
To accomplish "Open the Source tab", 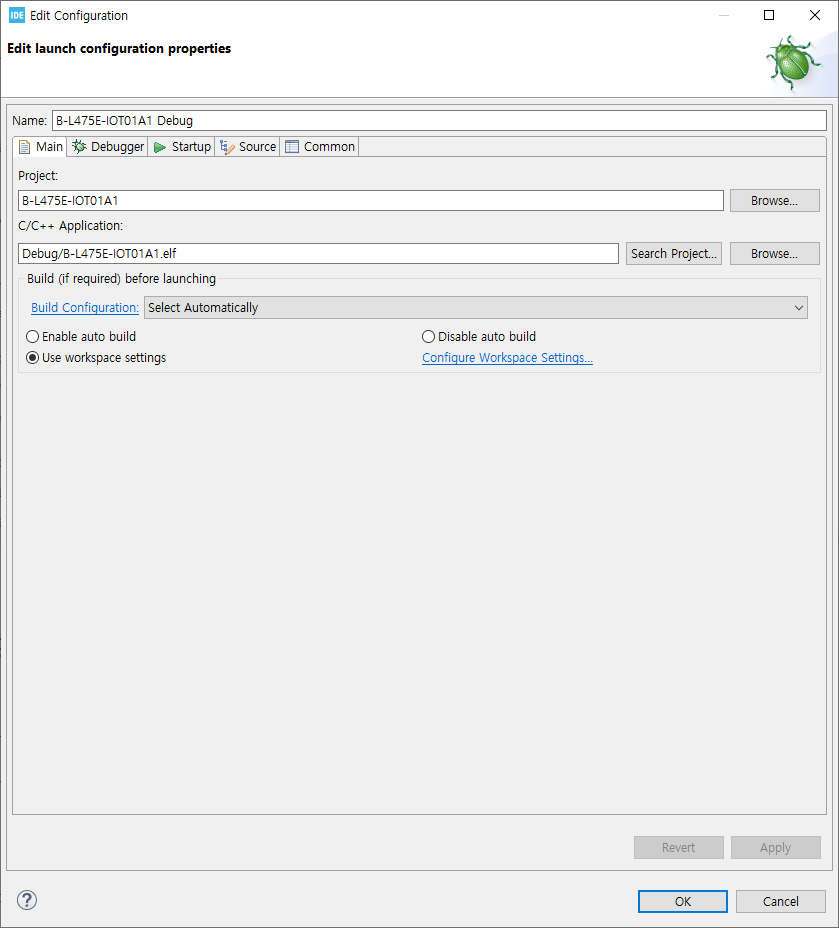I will pos(248,147).
